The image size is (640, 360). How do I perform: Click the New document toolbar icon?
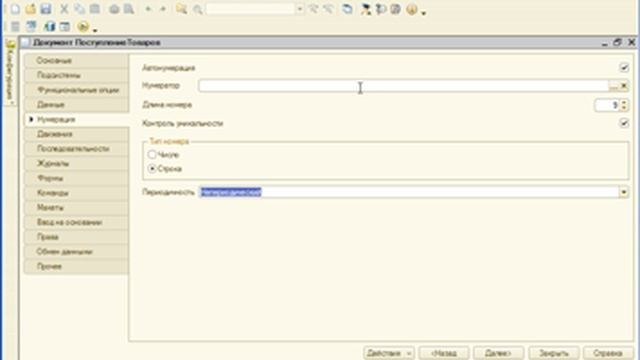click(16, 9)
